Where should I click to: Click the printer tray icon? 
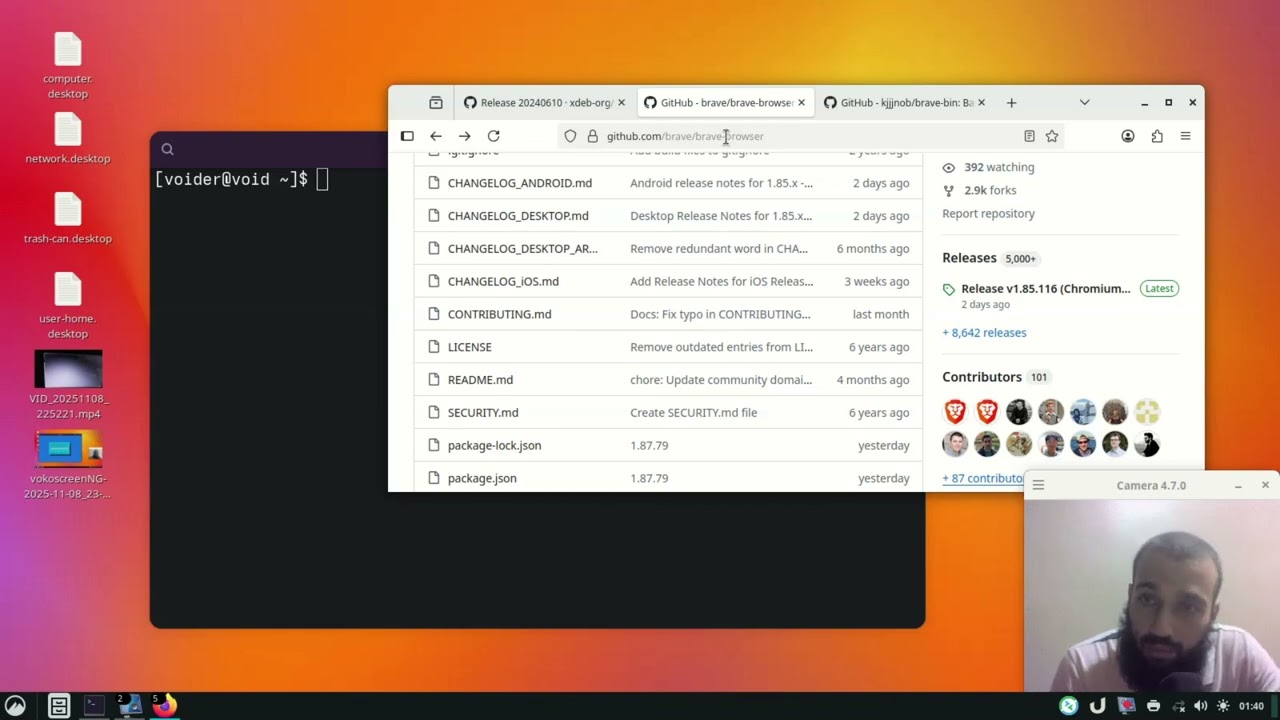[1153, 706]
